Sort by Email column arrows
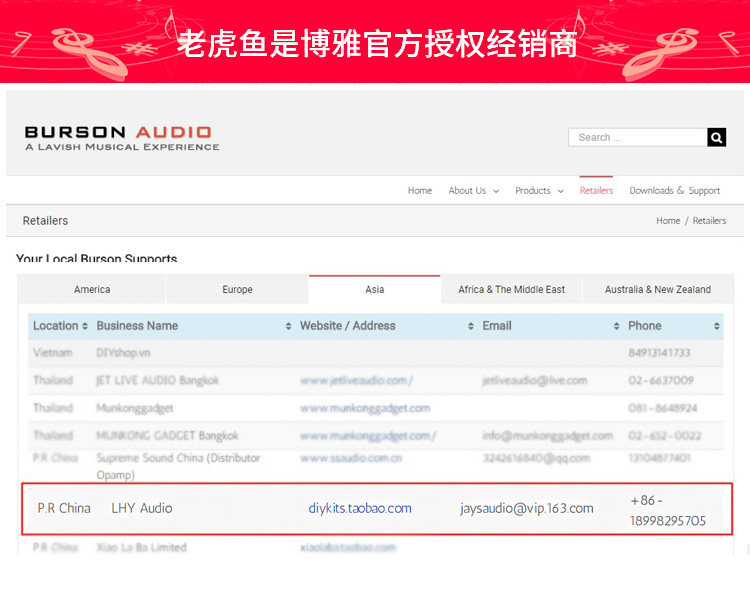 pos(616,326)
